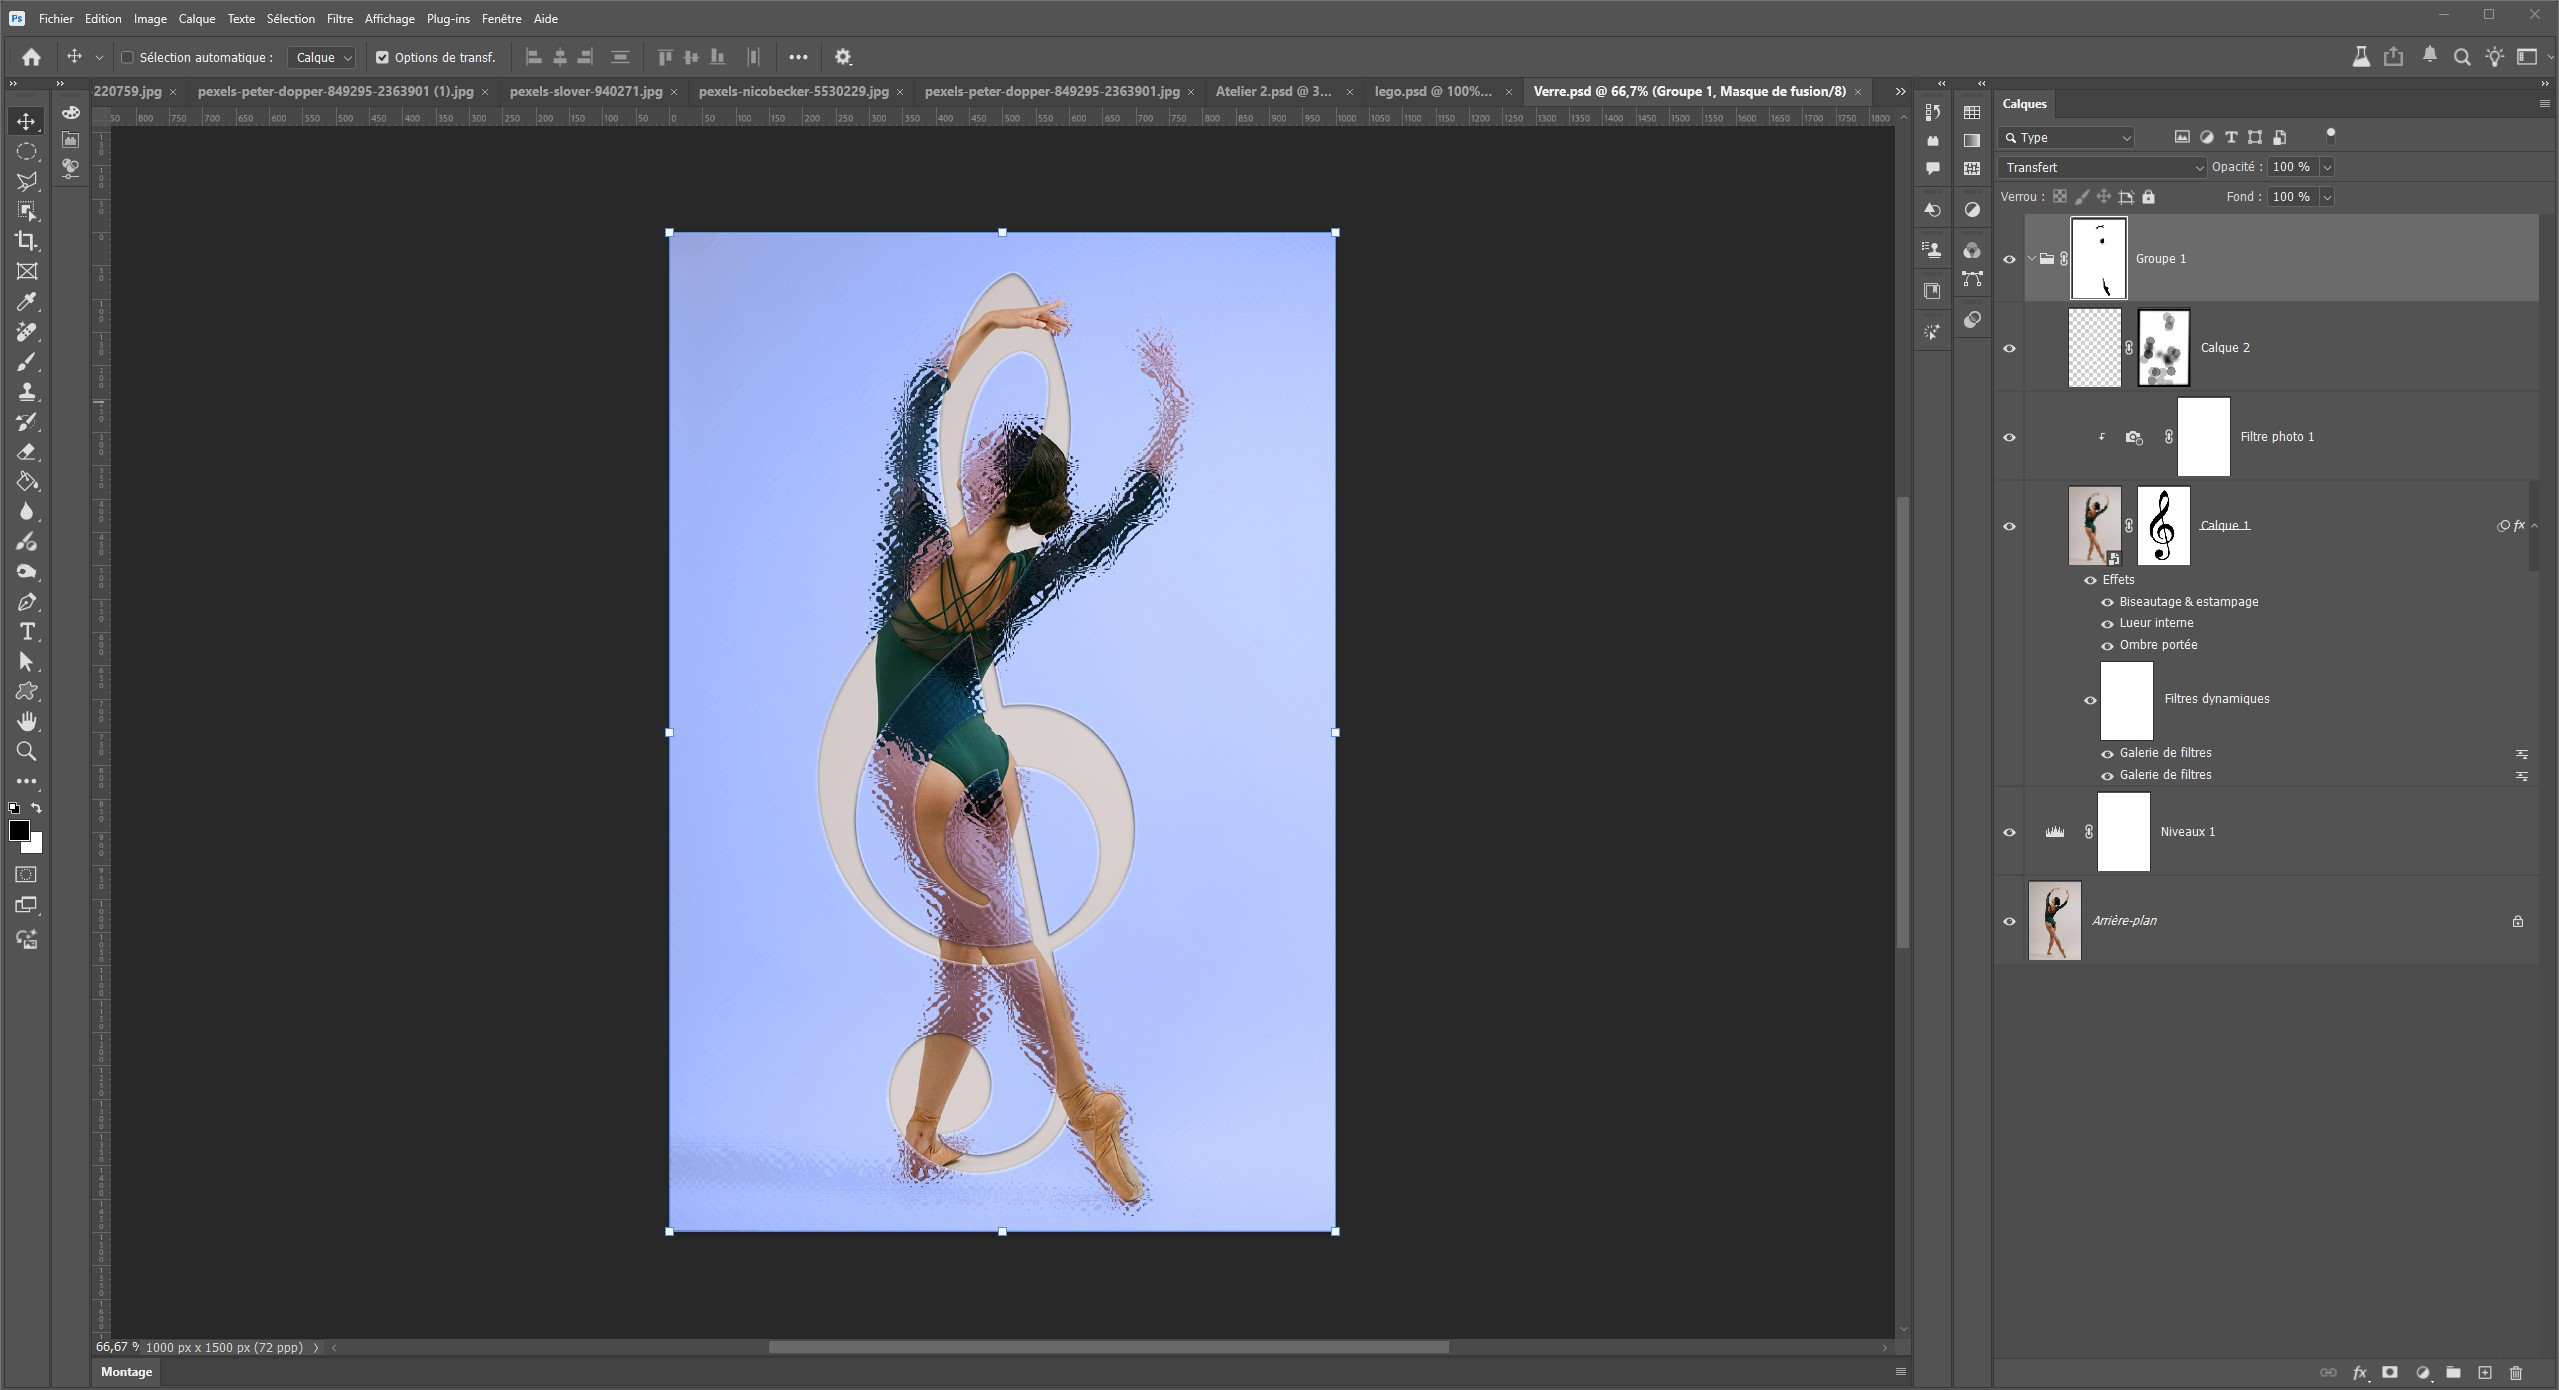Open the Transfert blend mode dropdown

pos(2101,167)
